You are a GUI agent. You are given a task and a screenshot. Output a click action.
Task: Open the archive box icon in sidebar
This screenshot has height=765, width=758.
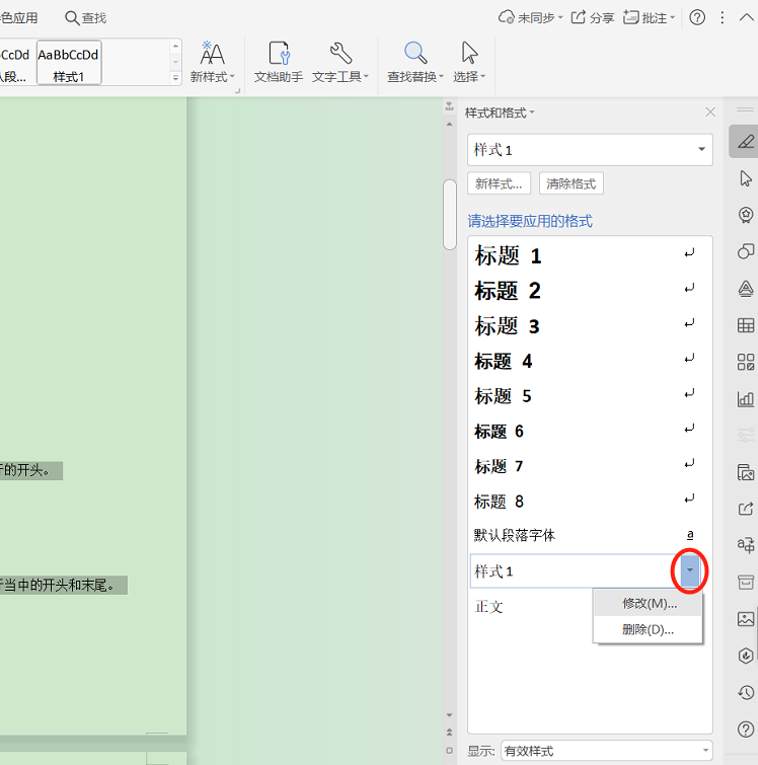[745, 582]
